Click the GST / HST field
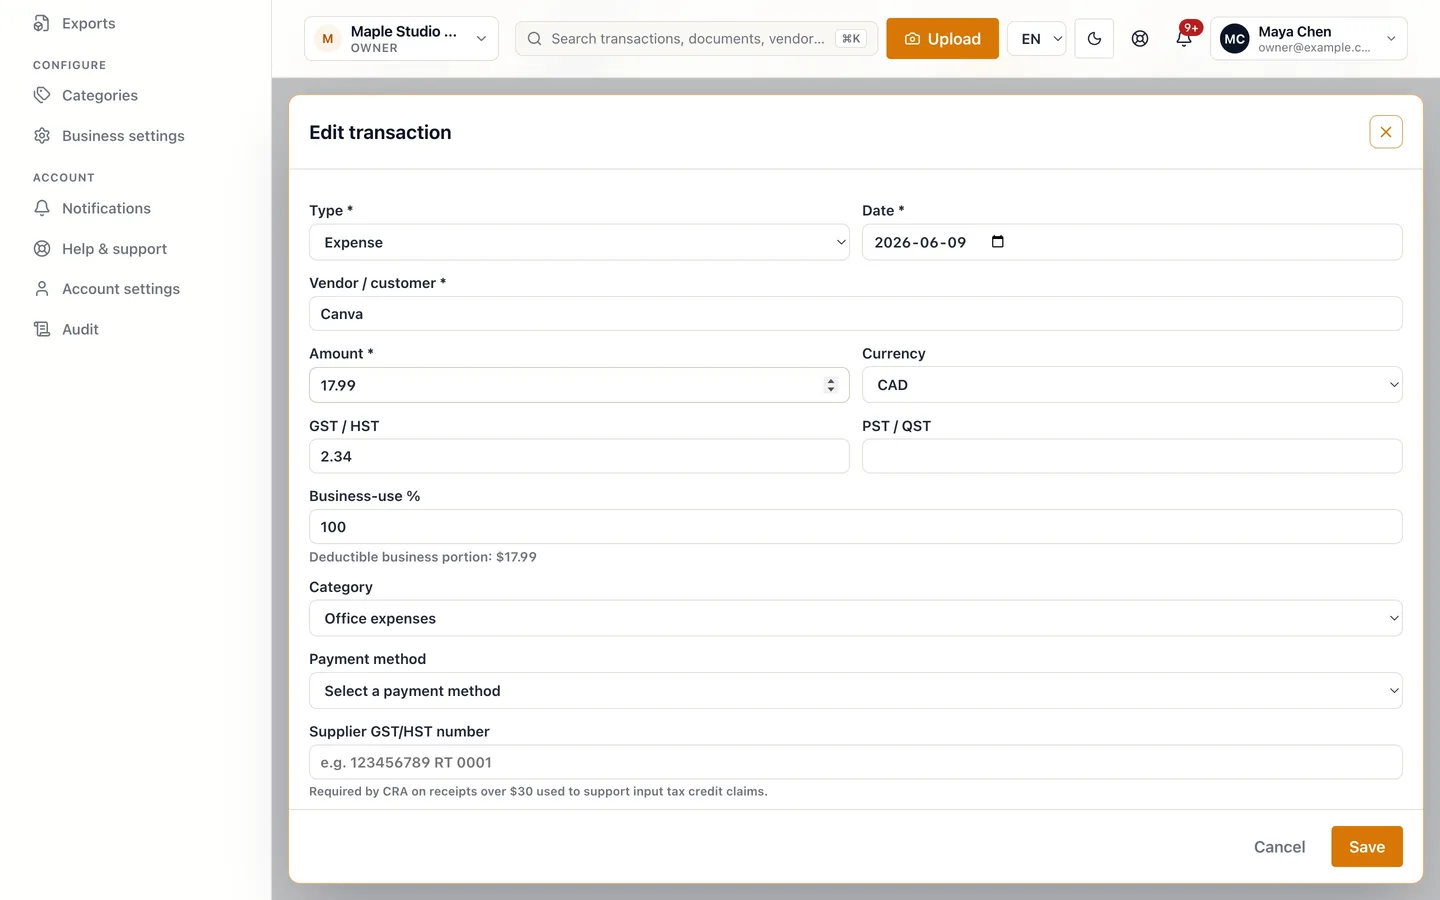Viewport: 1440px width, 900px height. coord(579,456)
